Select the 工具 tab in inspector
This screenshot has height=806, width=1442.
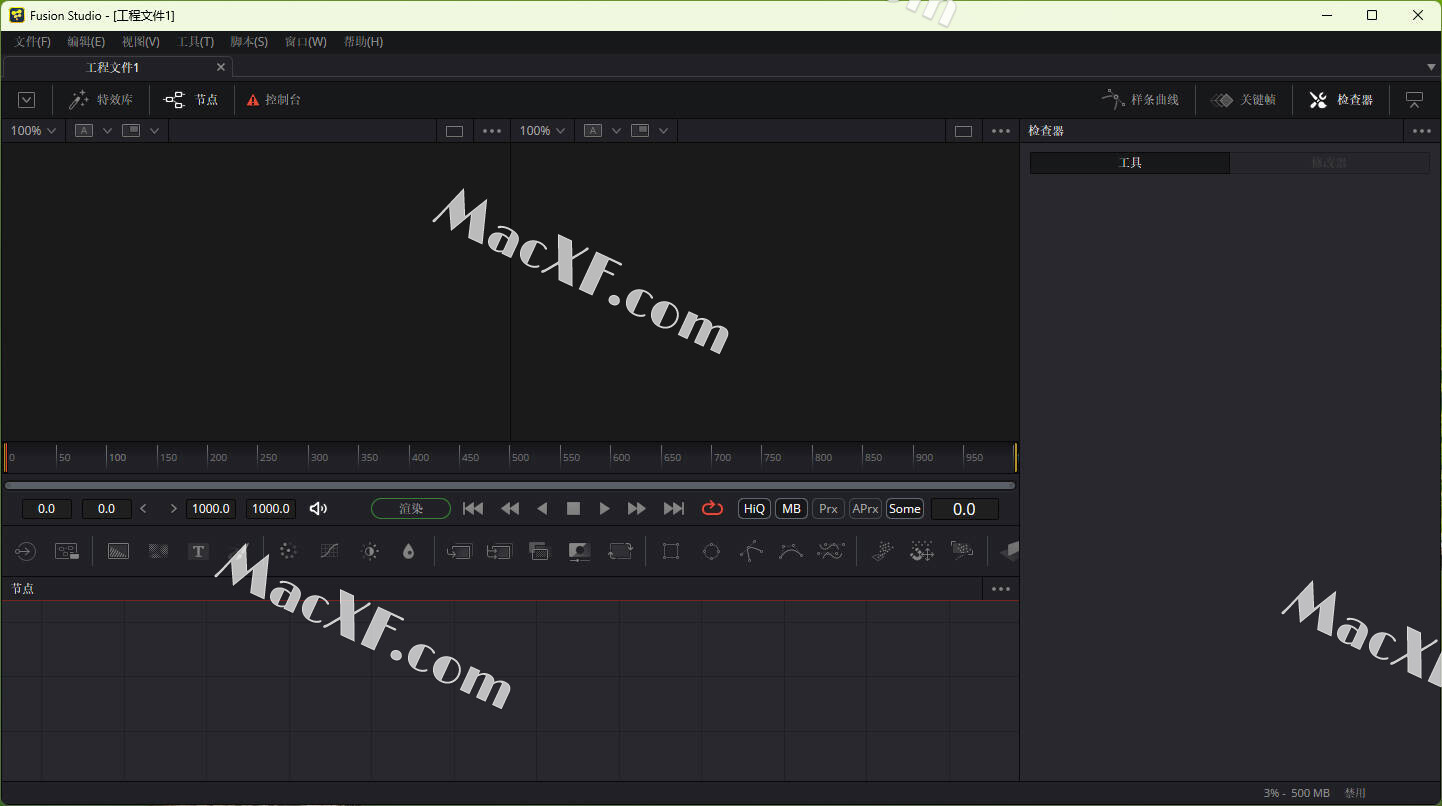[1130, 163]
